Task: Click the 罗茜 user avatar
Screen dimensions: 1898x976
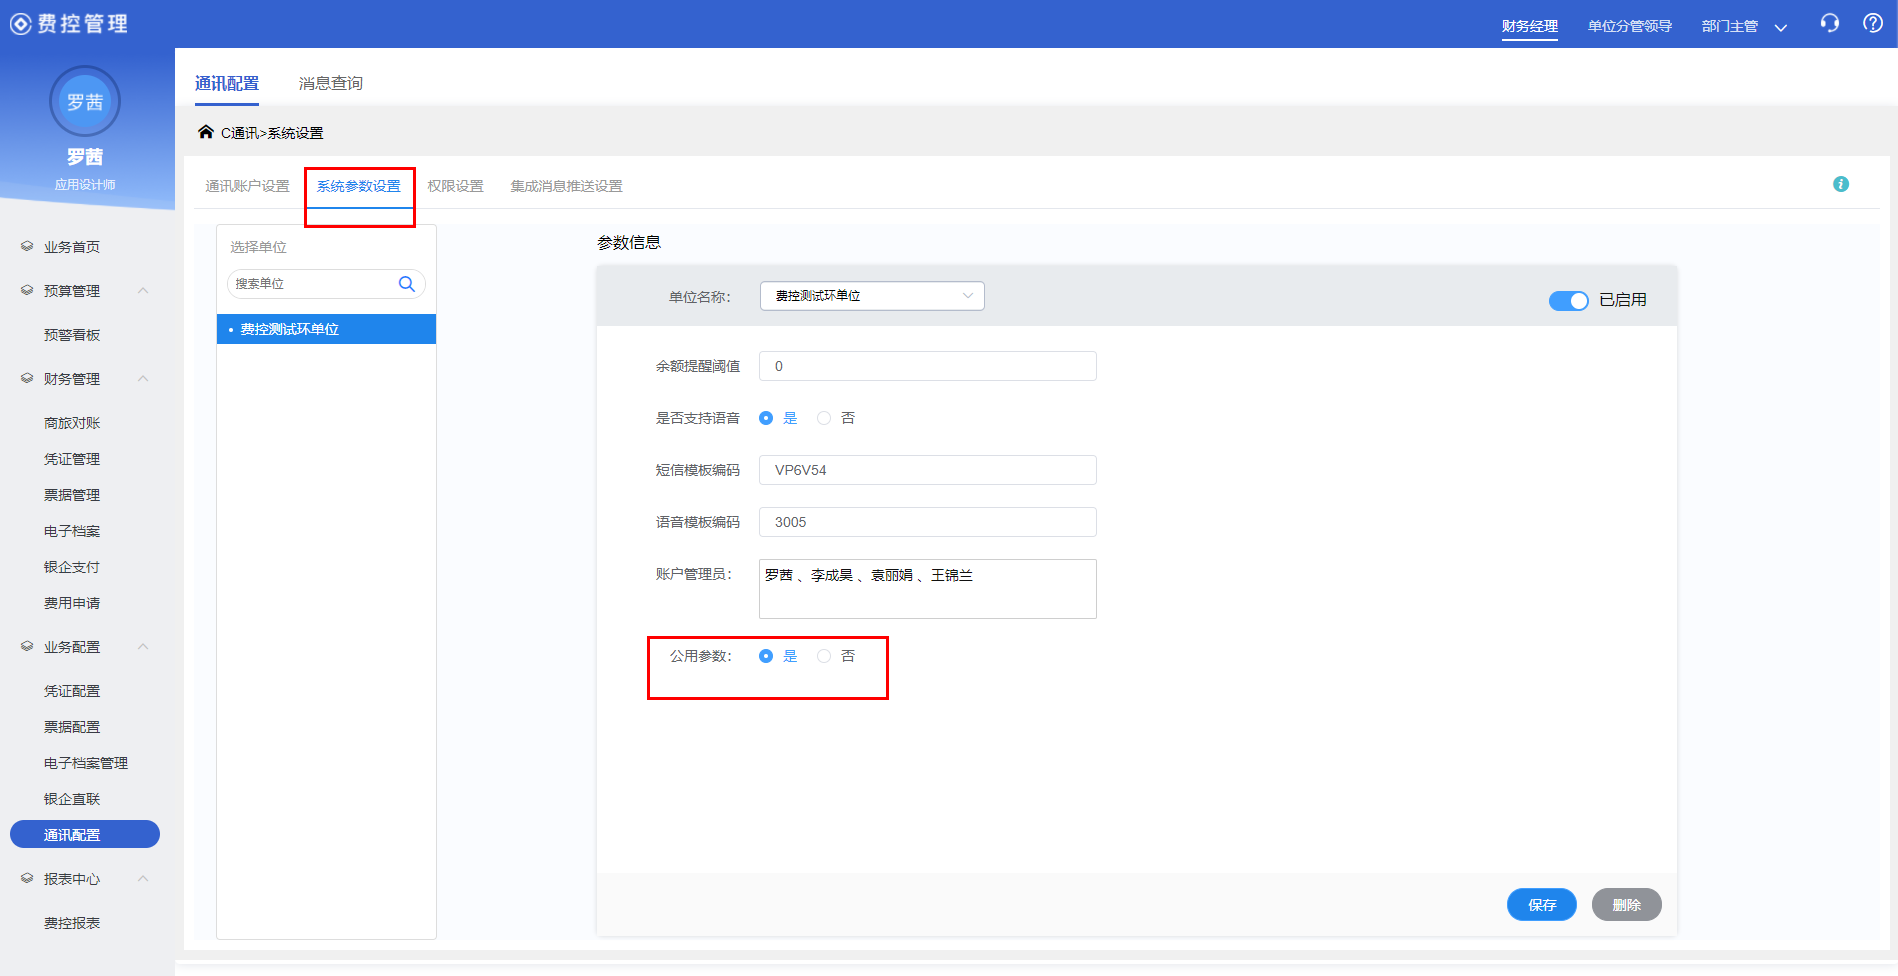Action: coord(85,101)
